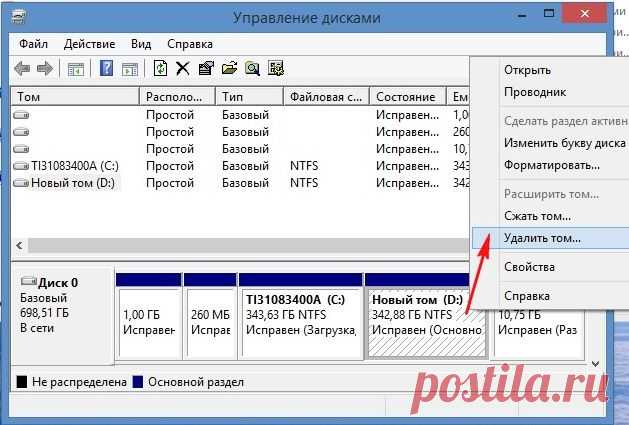The height and width of the screenshot is (425, 629).
Task: Minimize the Управление дисками window
Action: 522,15
